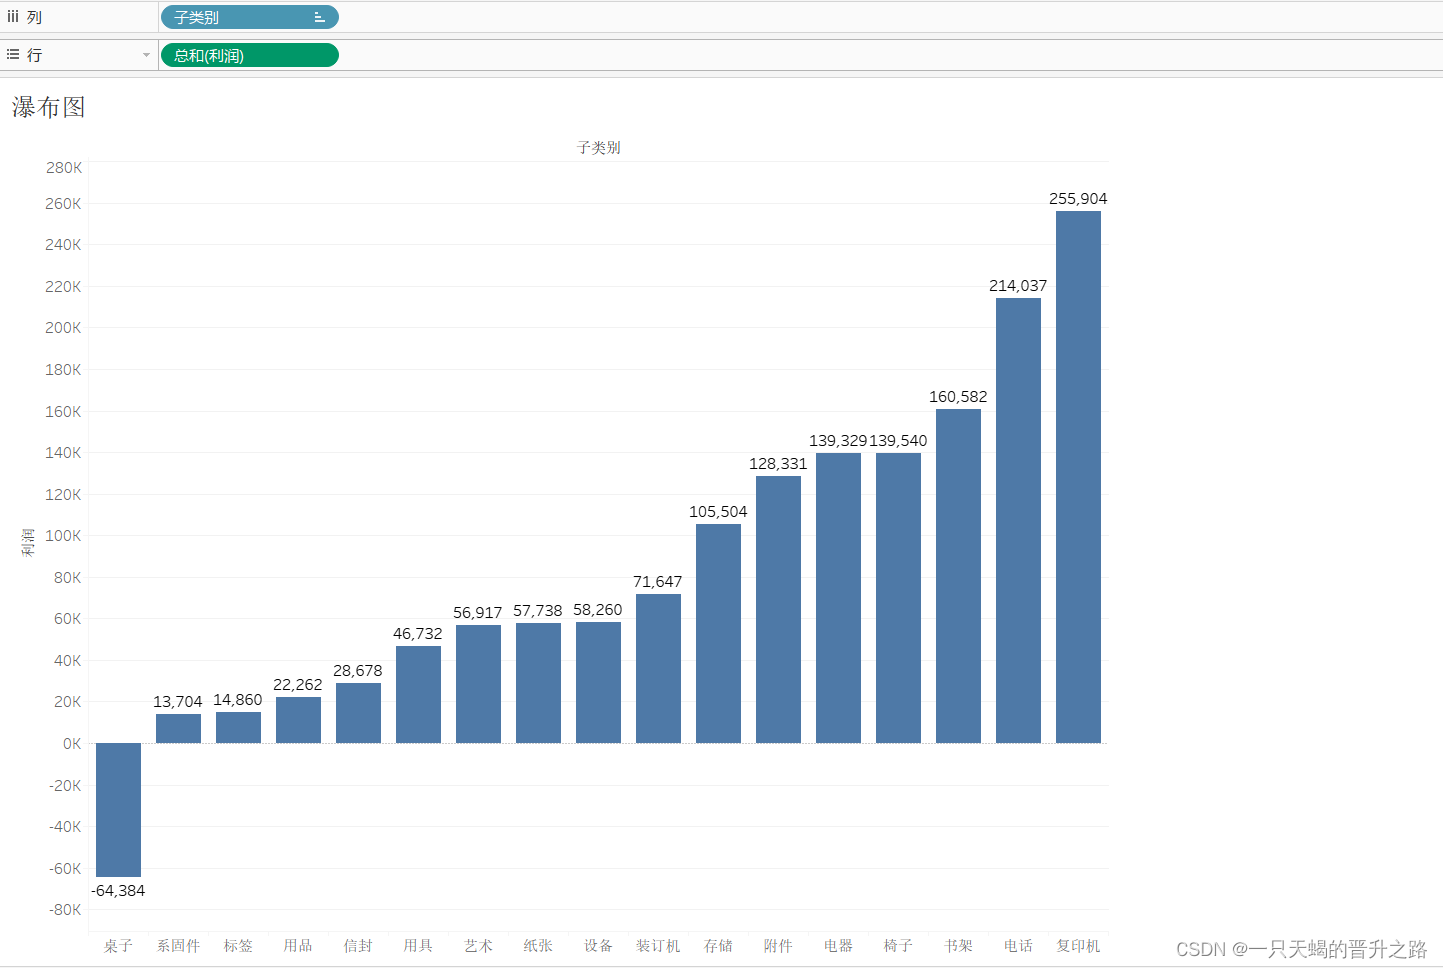Click the 139,540 data label
This screenshot has height=968, width=1443.
[898, 440]
